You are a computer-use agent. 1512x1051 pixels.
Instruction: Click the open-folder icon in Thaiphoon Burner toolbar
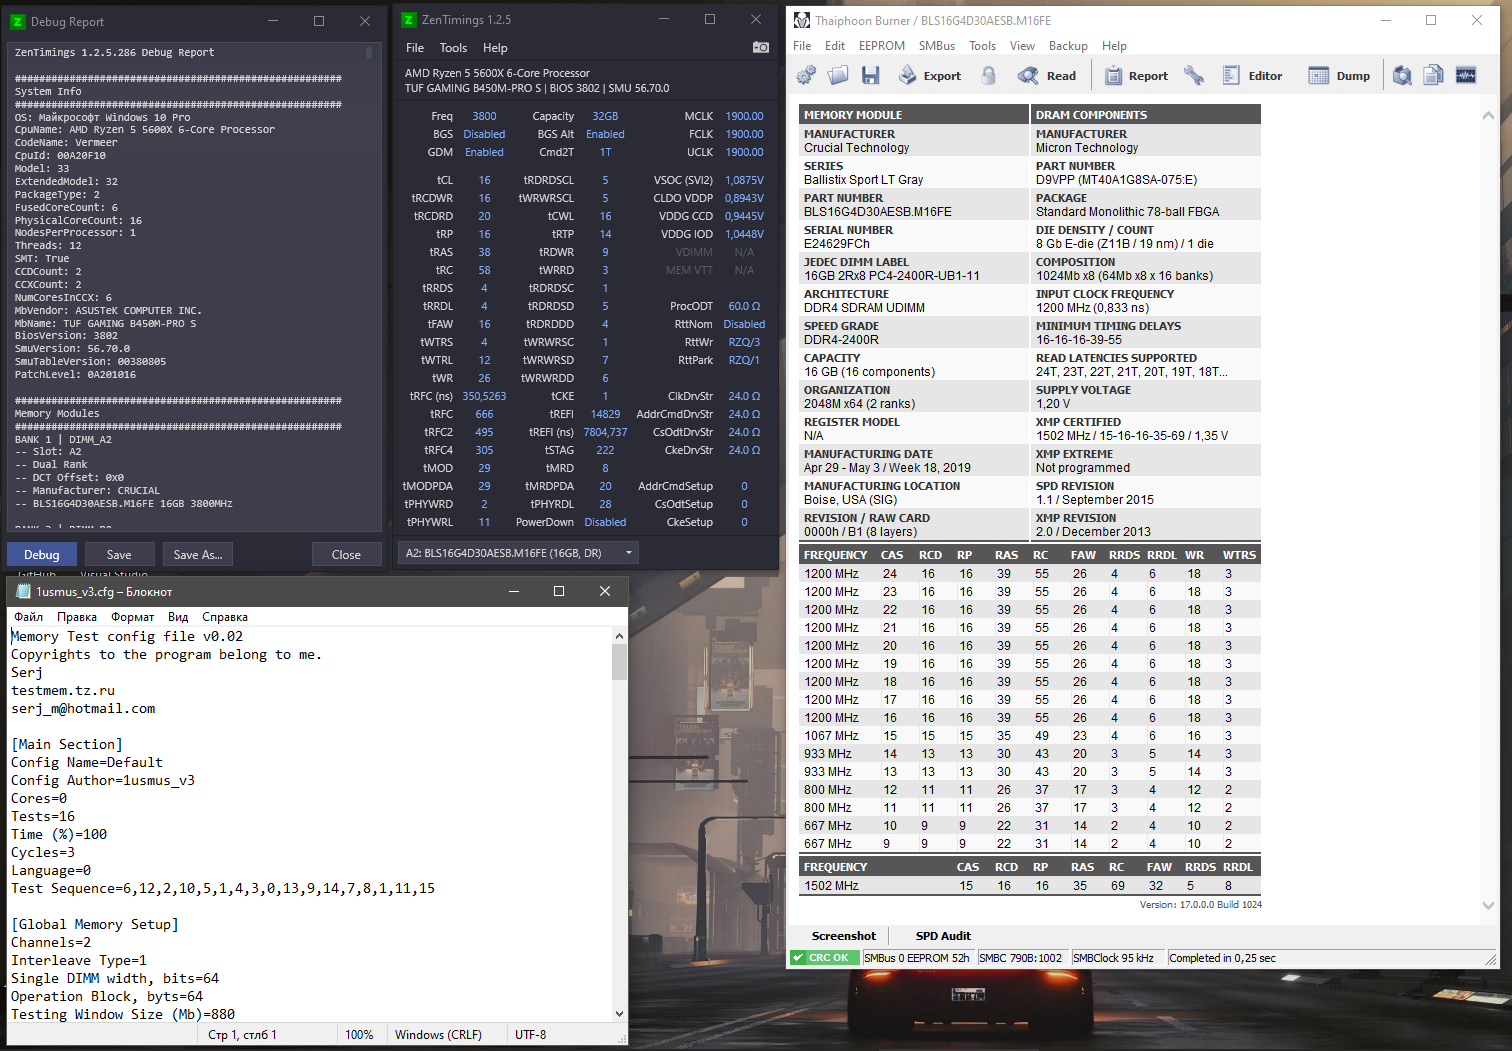pyautogui.click(x=838, y=75)
